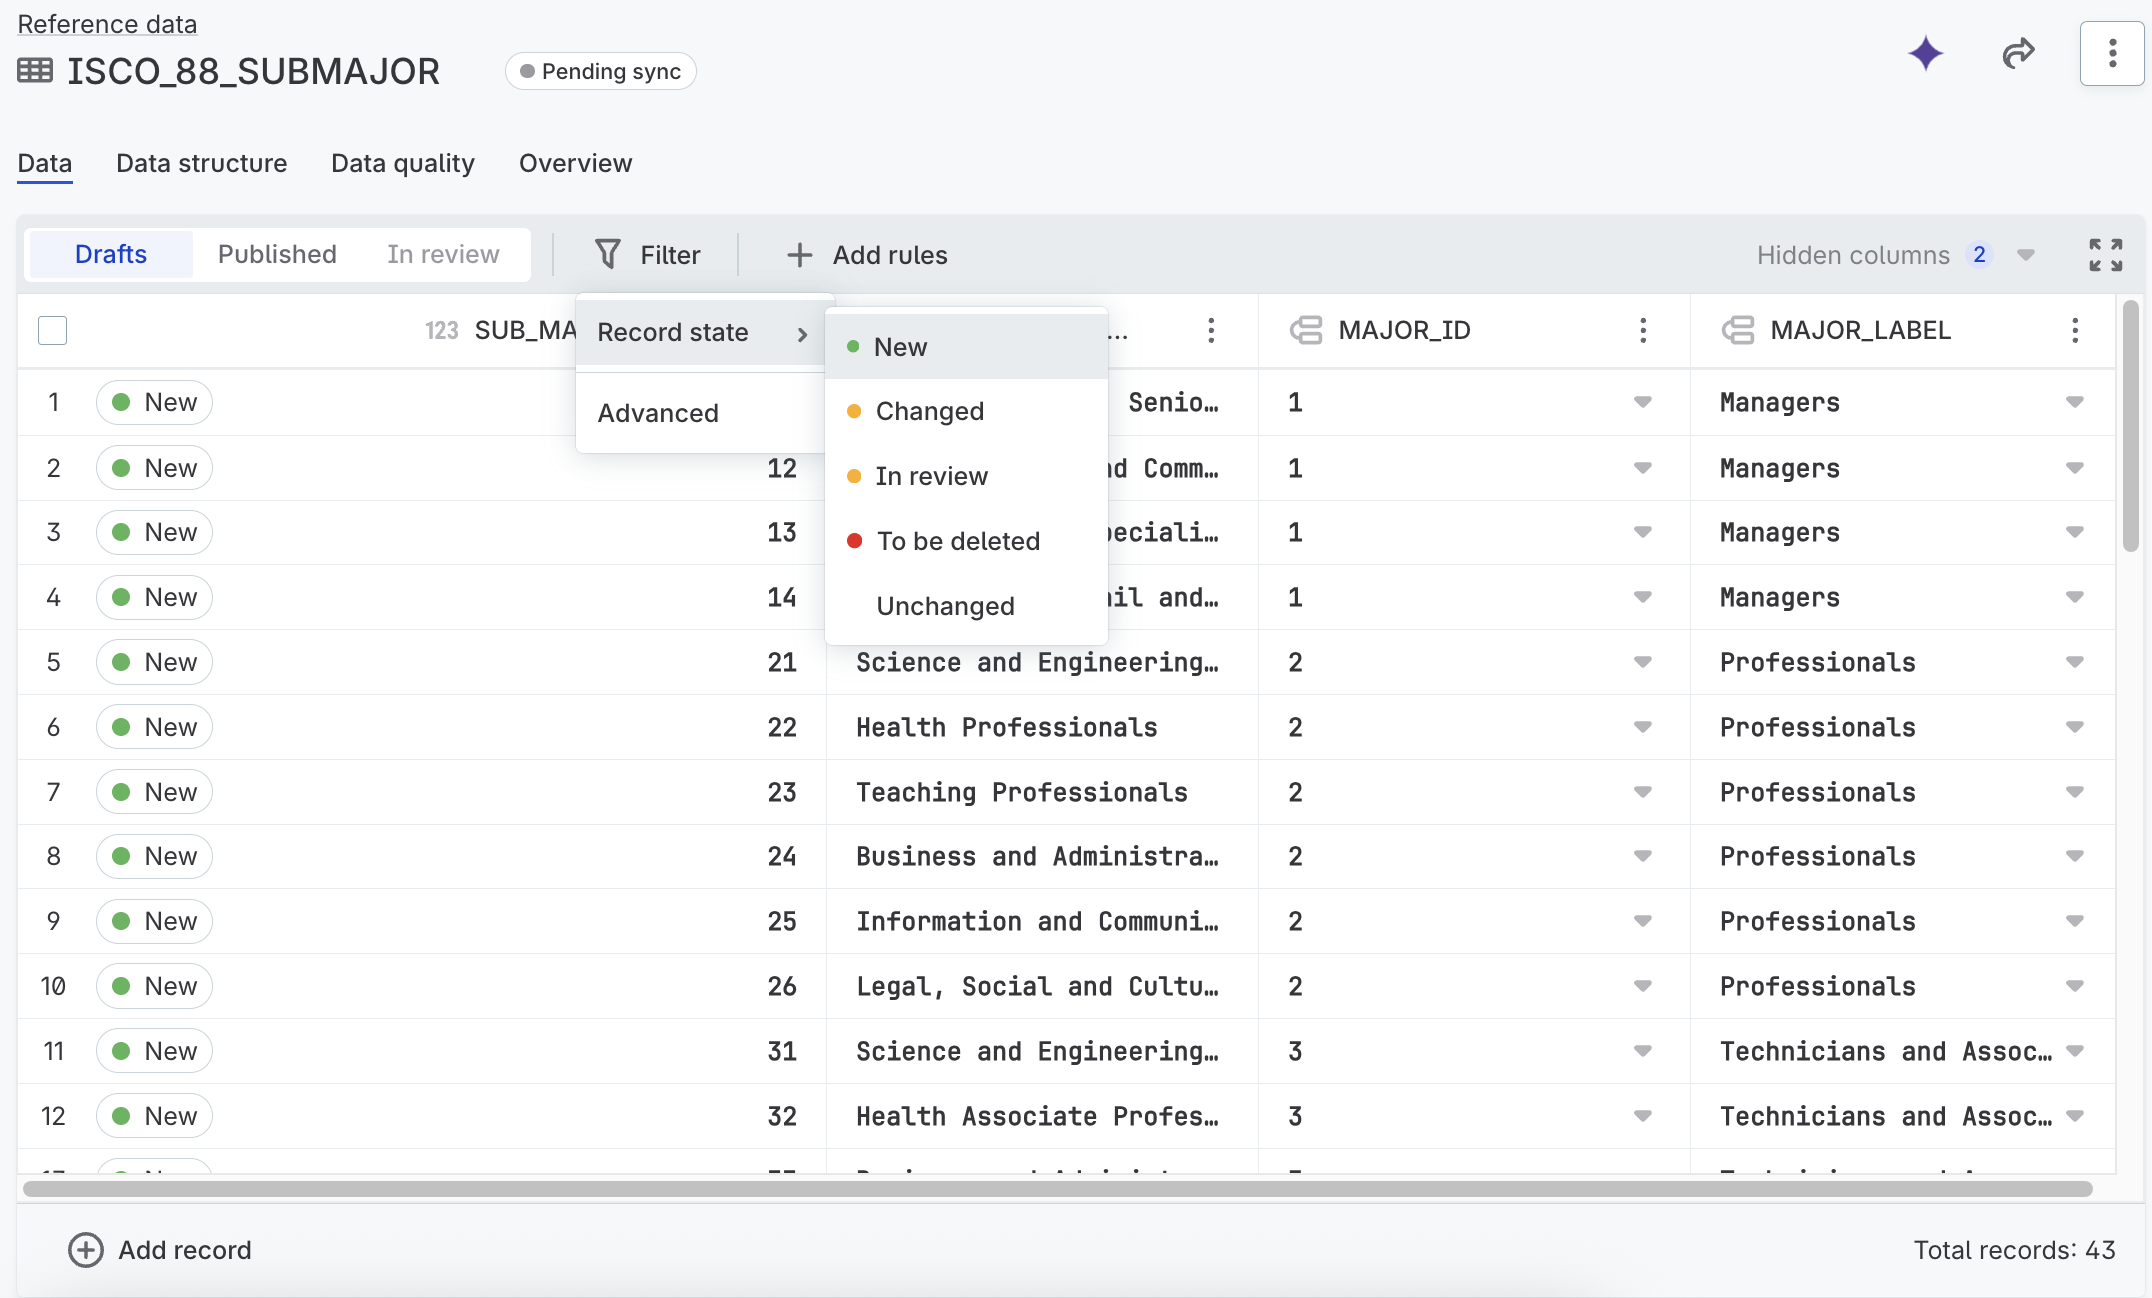The height and width of the screenshot is (1298, 2152).
Task: Select the In review record view
Action: [443, 254]
